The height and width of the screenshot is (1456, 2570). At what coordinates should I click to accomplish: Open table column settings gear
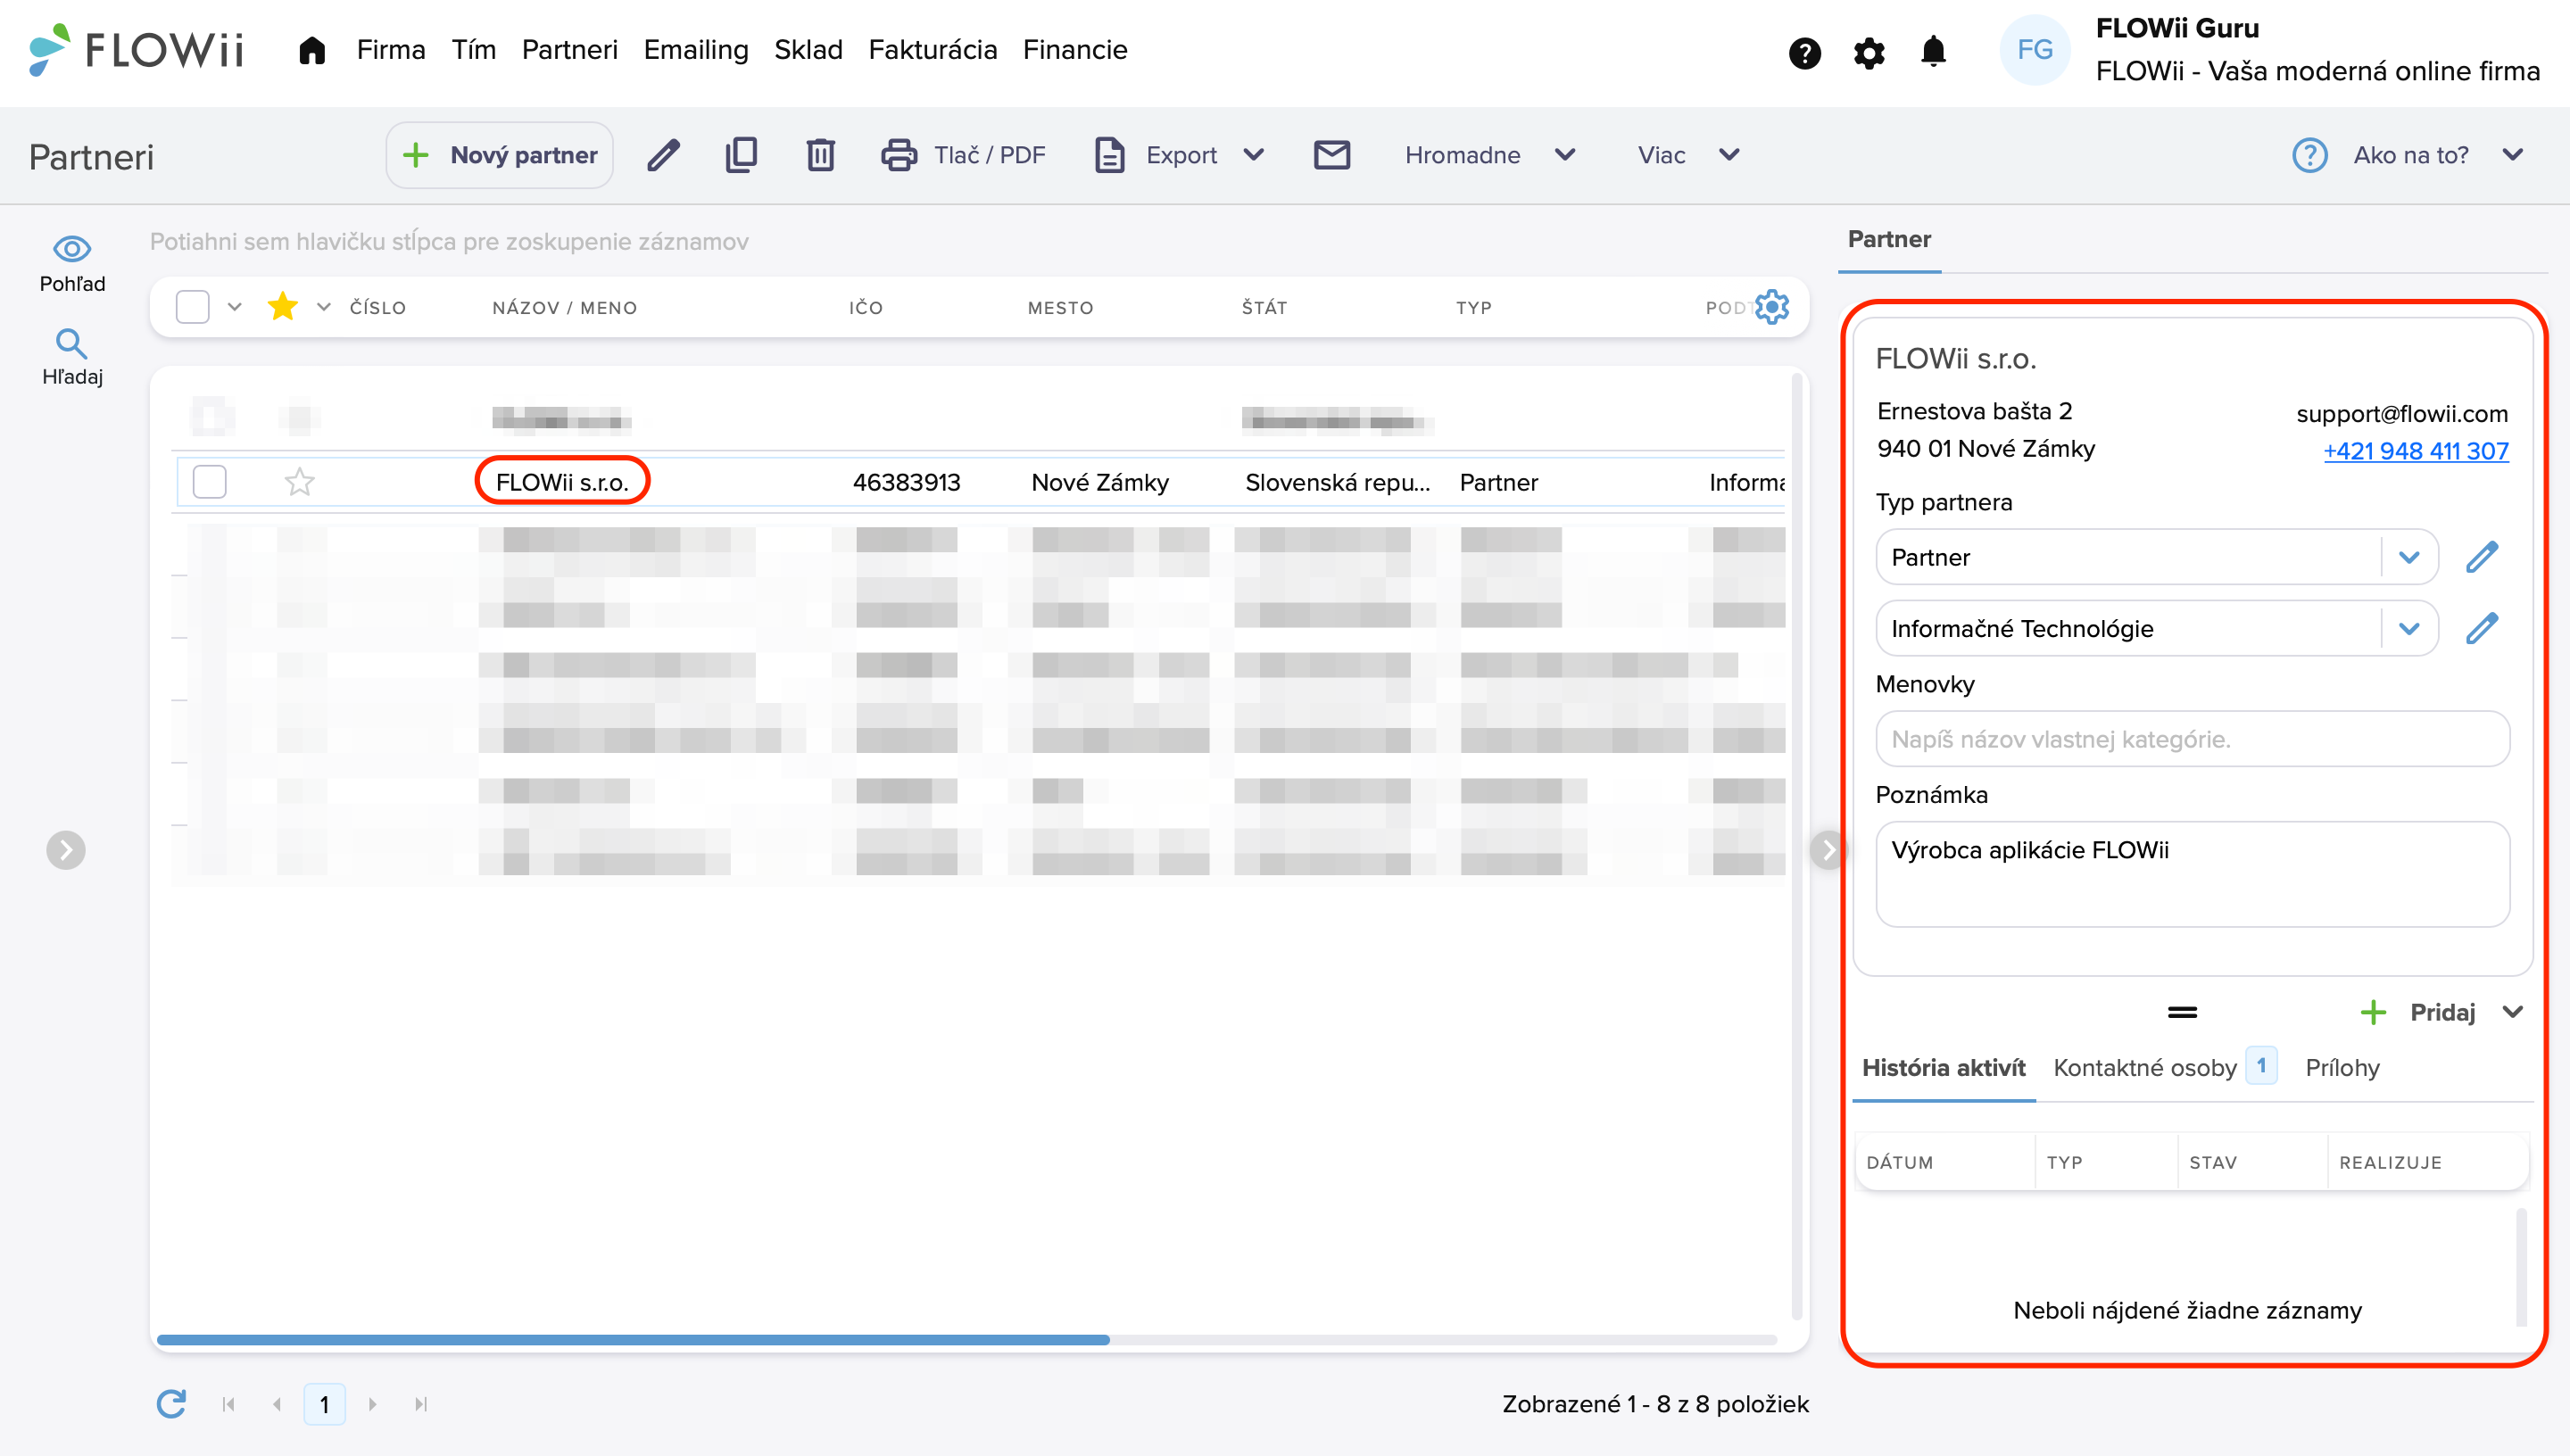[1772, 307]
